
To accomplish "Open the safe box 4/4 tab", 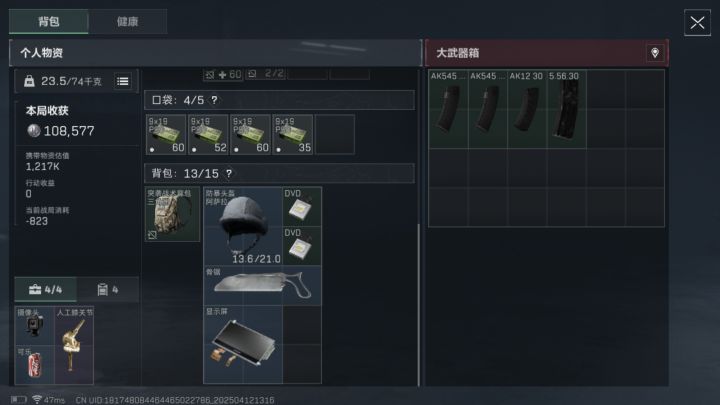I will (45, 289).
